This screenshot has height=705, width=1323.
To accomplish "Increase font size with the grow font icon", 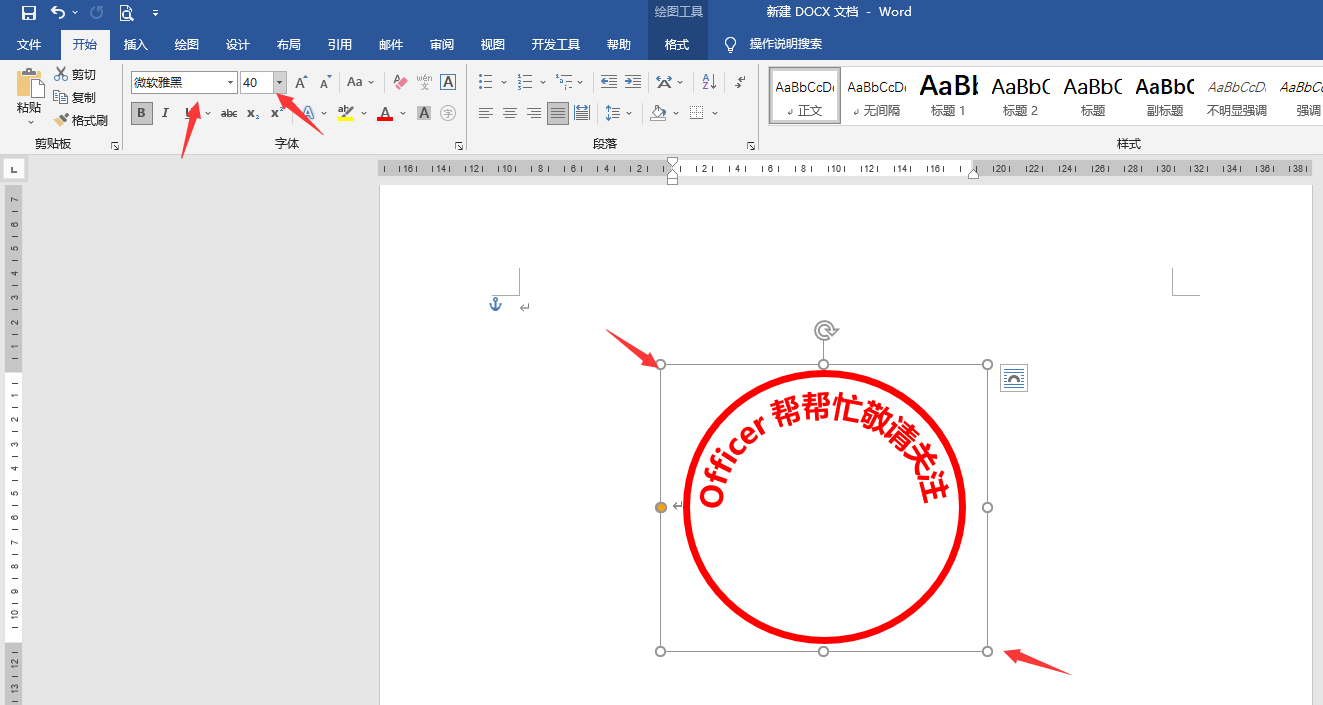I will coord(301,82).
